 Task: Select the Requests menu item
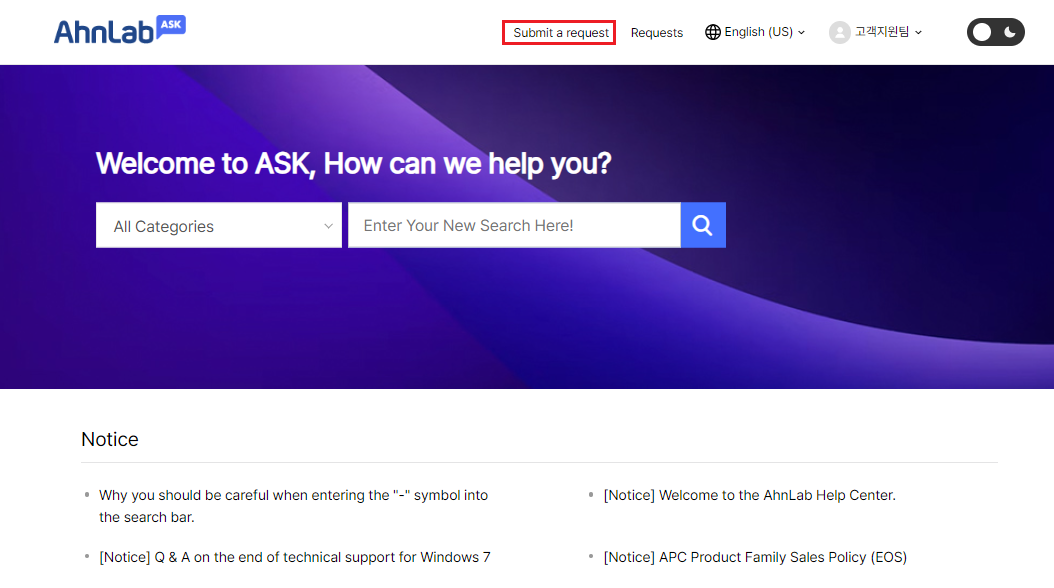click(656, 32)
